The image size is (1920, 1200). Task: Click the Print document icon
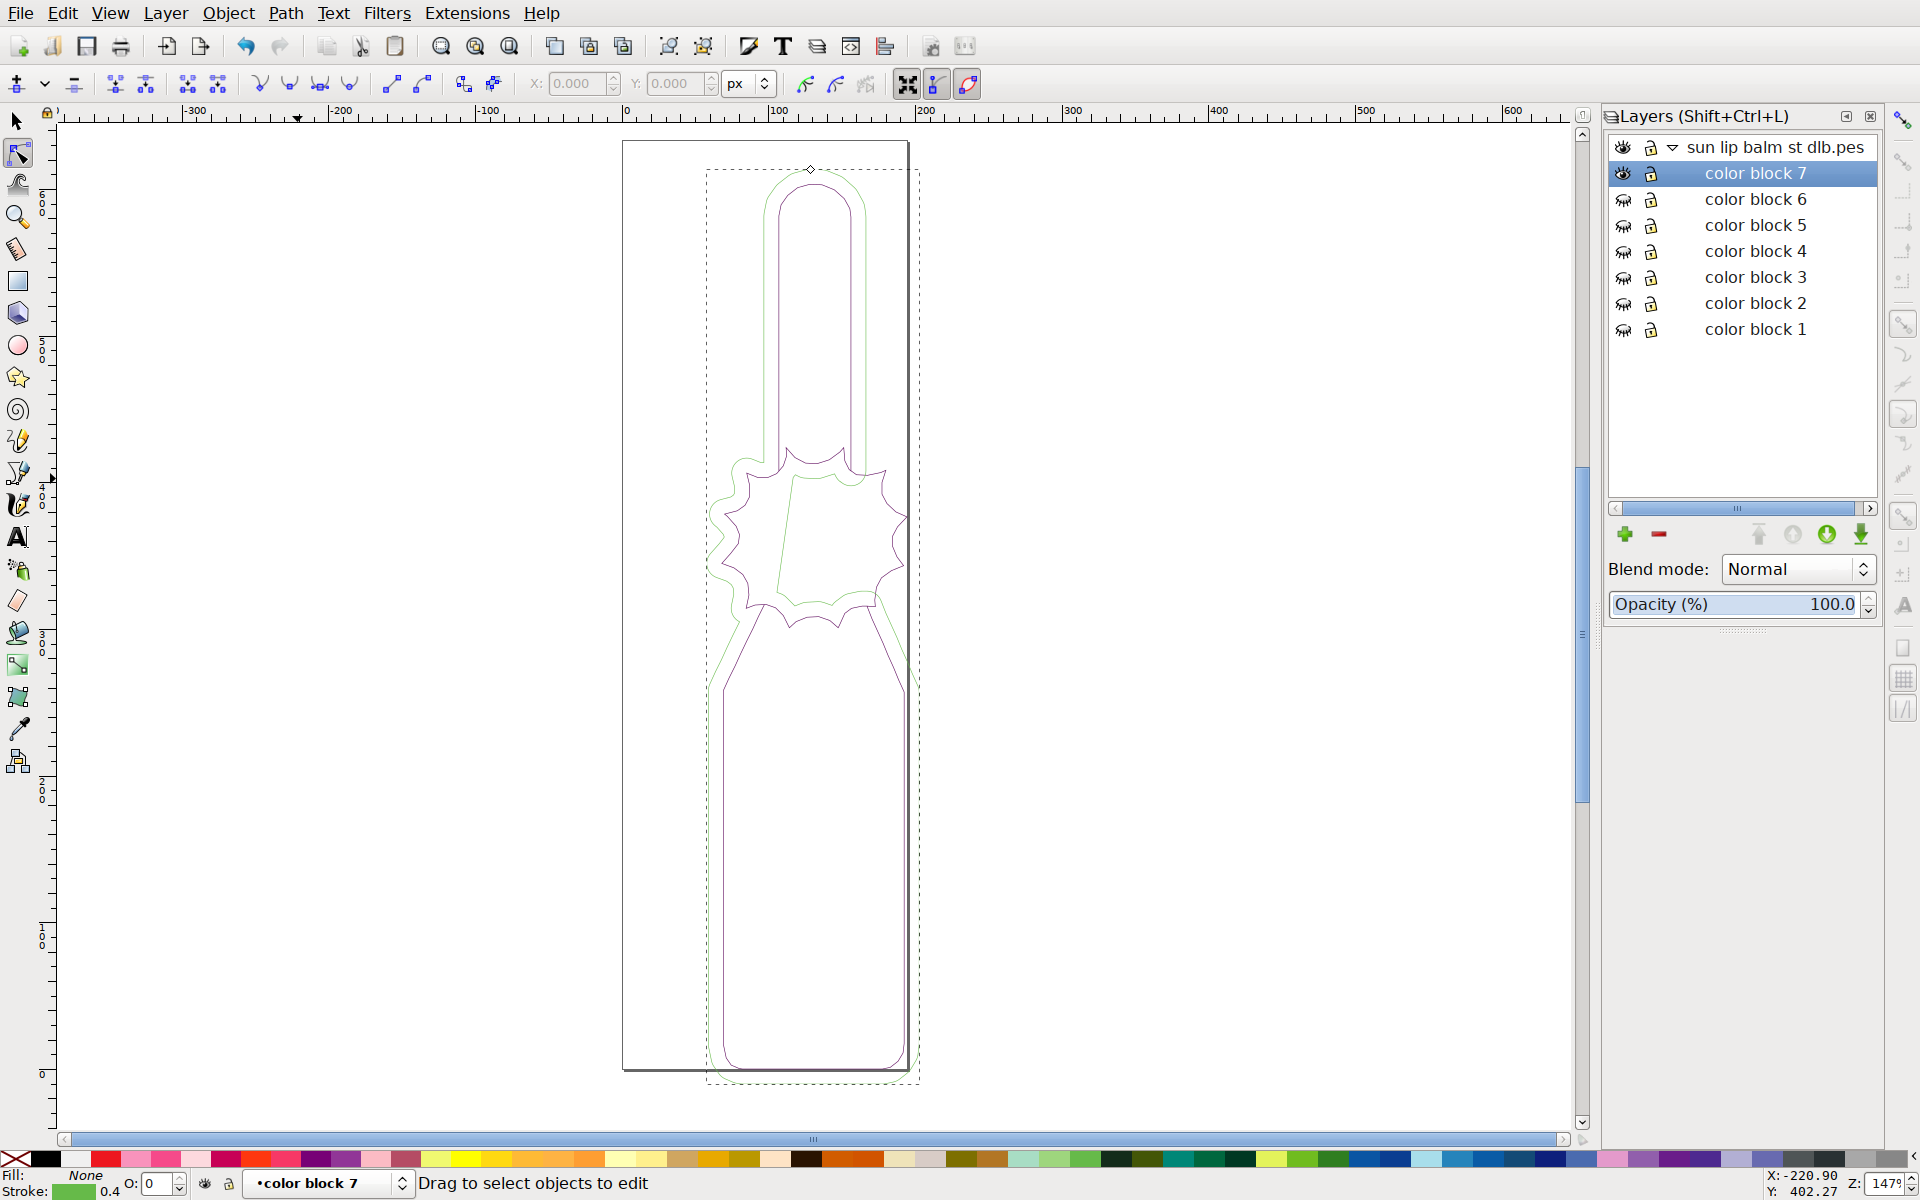121,47
